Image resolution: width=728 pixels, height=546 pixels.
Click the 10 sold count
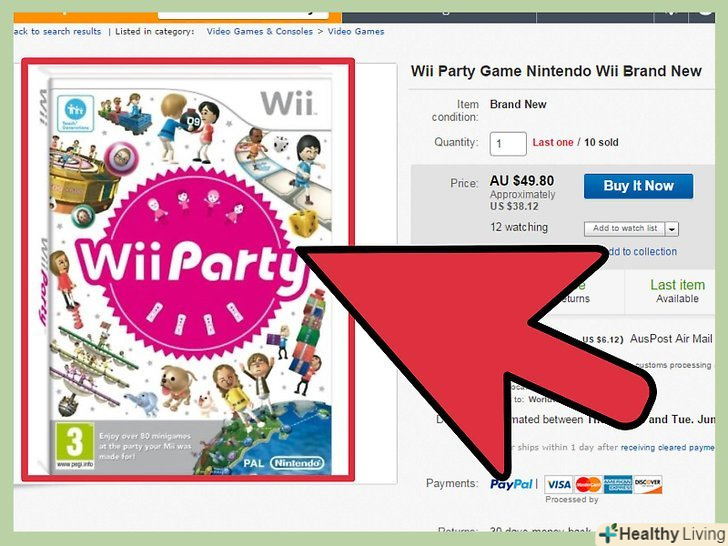[x=601, y=143]
